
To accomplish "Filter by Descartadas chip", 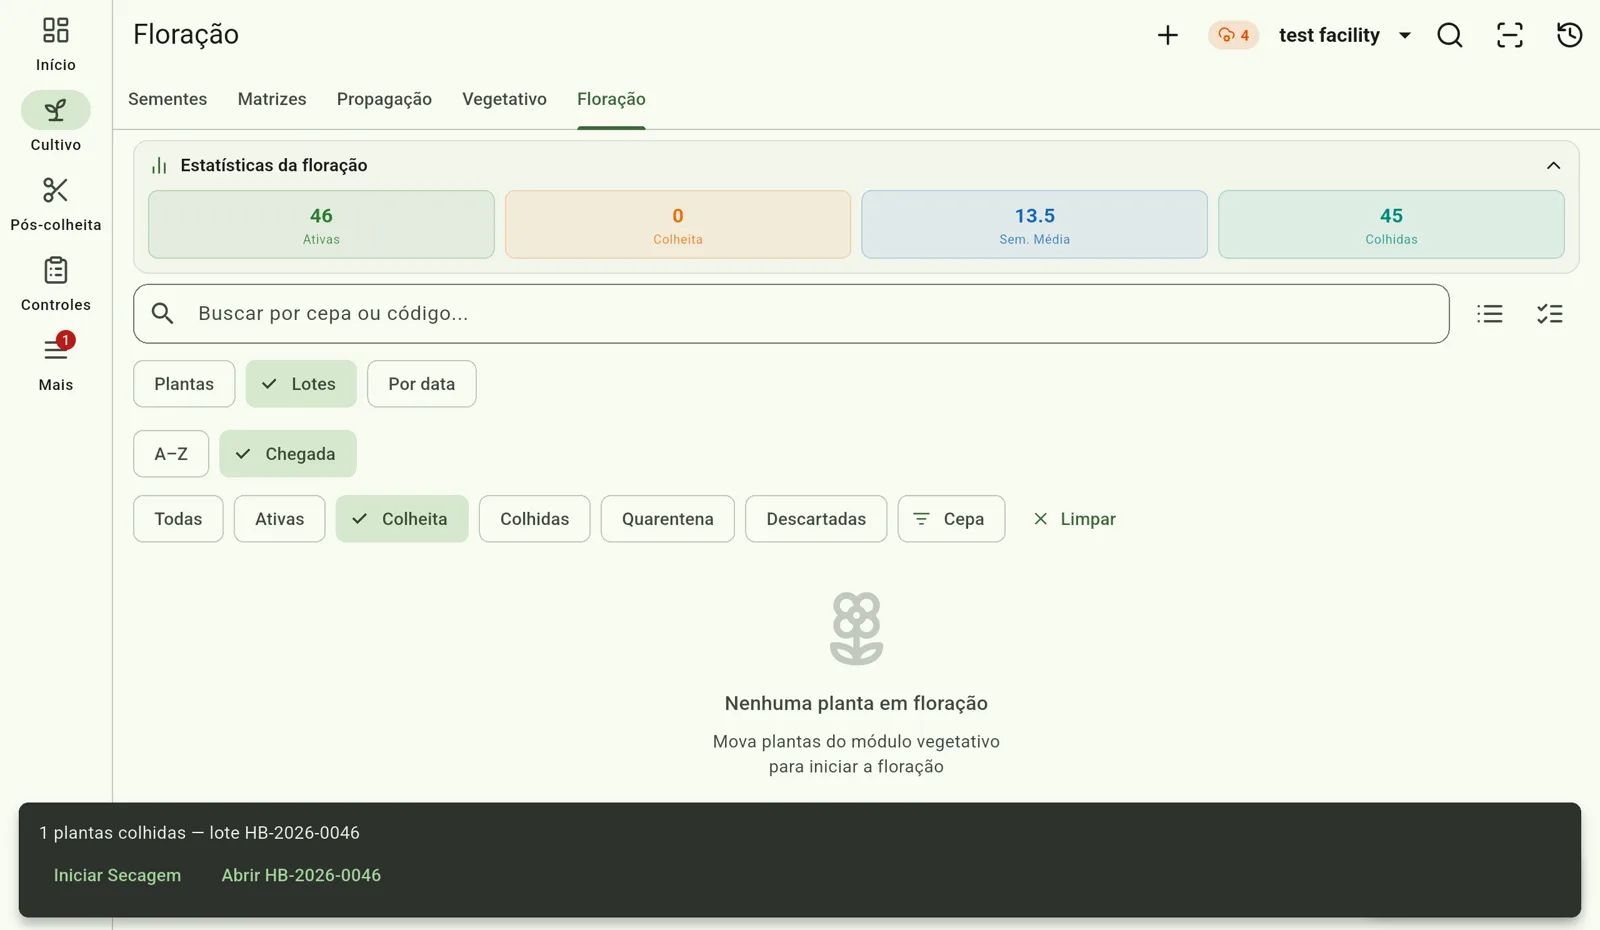I will click(816, 519).
